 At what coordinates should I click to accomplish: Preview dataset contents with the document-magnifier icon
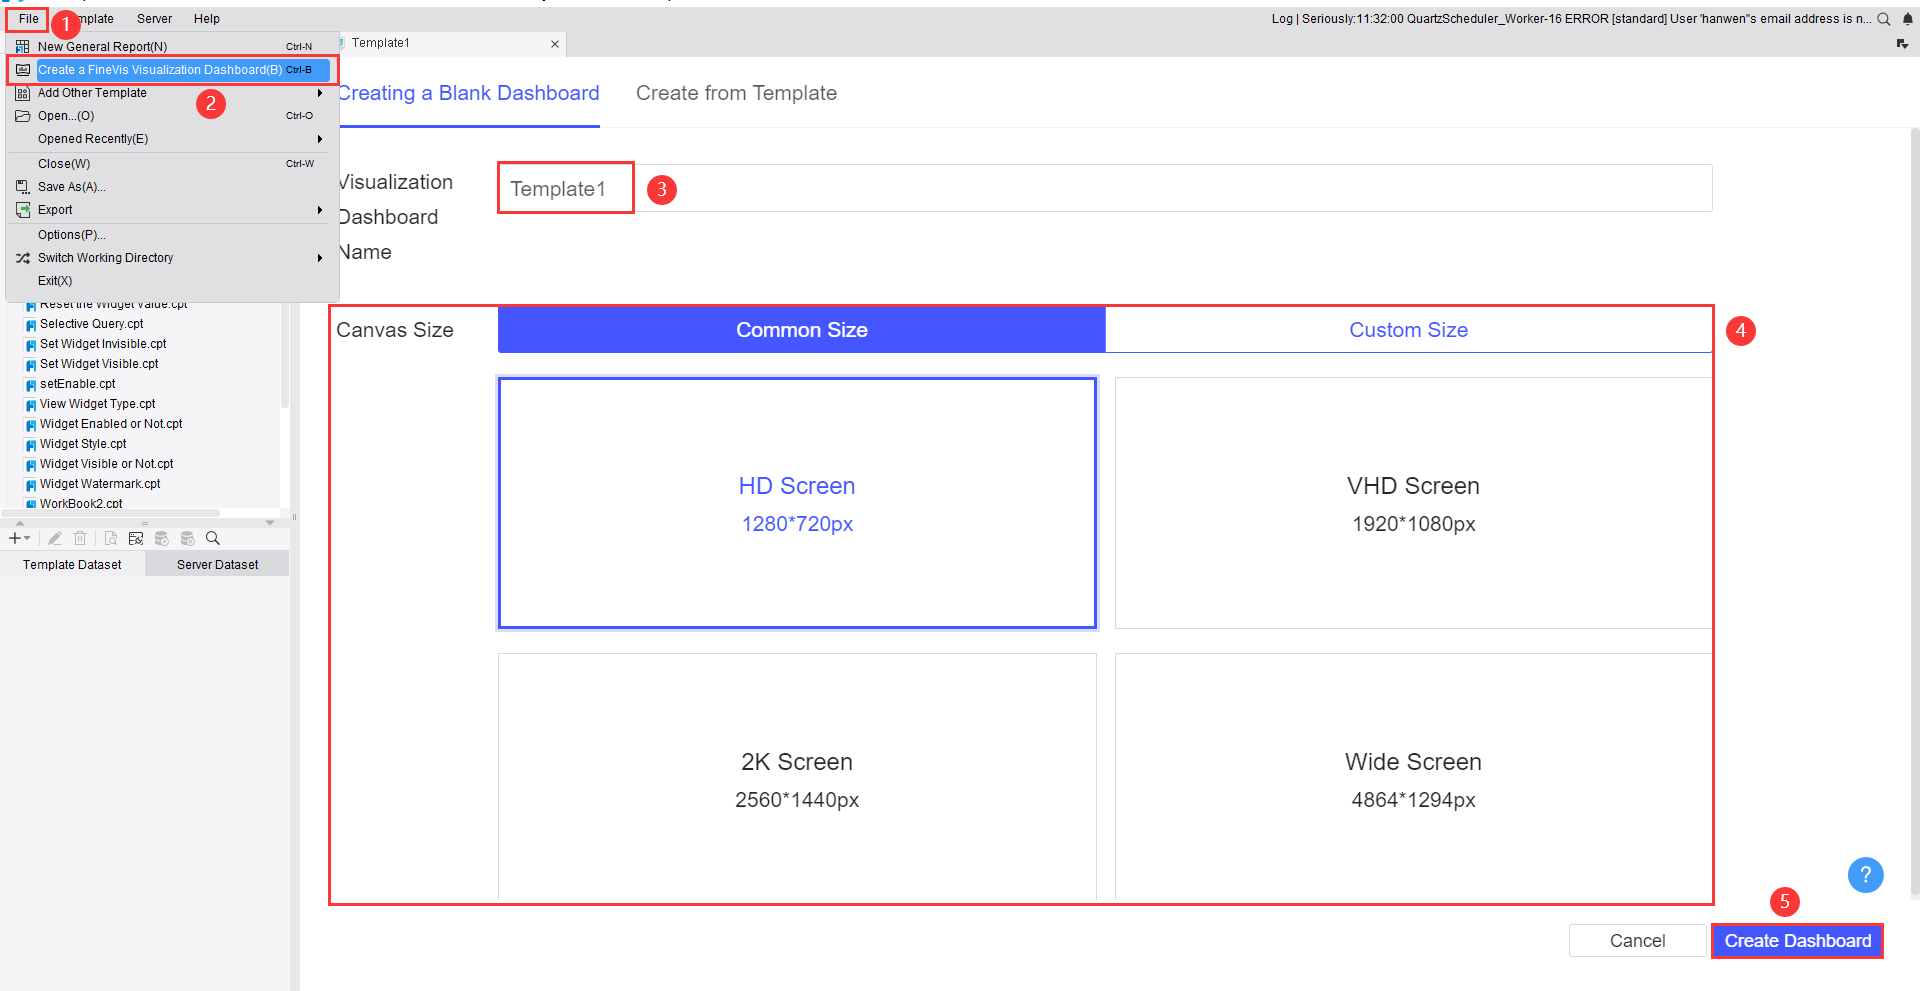coord(111,538)
